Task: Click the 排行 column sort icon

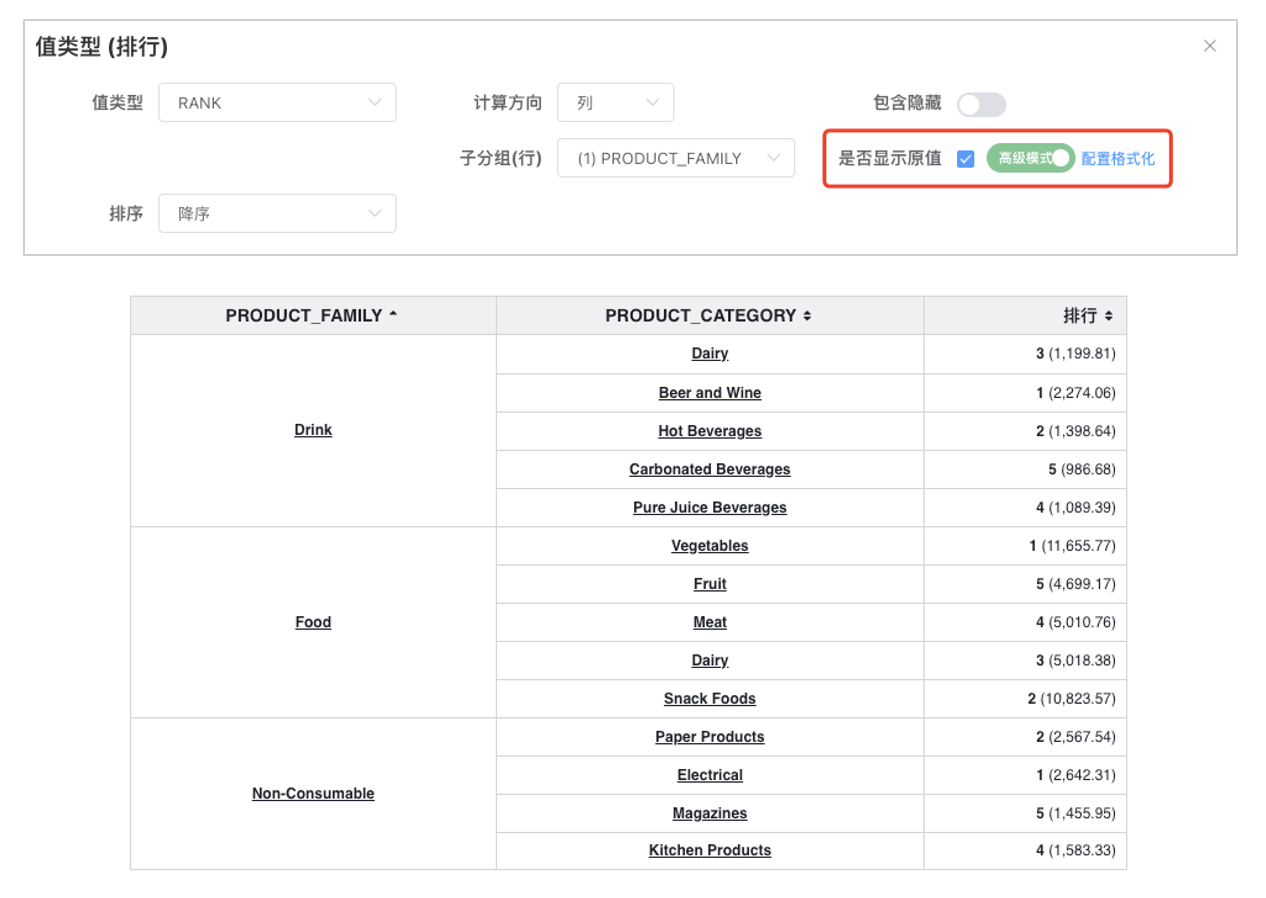Action: click(1108, 316)
